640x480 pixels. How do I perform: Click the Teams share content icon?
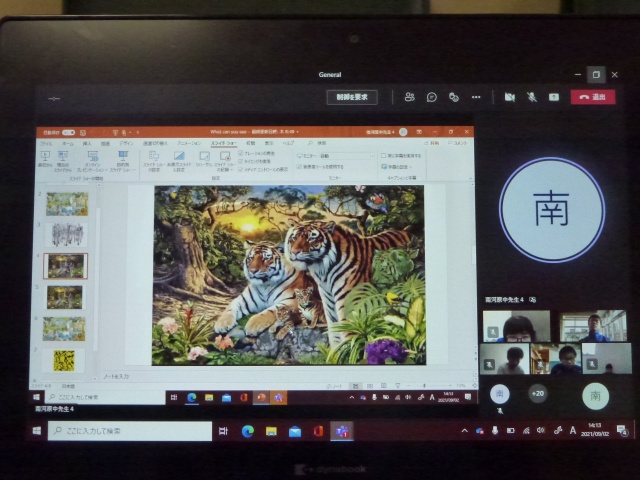(x=554, y=97)
